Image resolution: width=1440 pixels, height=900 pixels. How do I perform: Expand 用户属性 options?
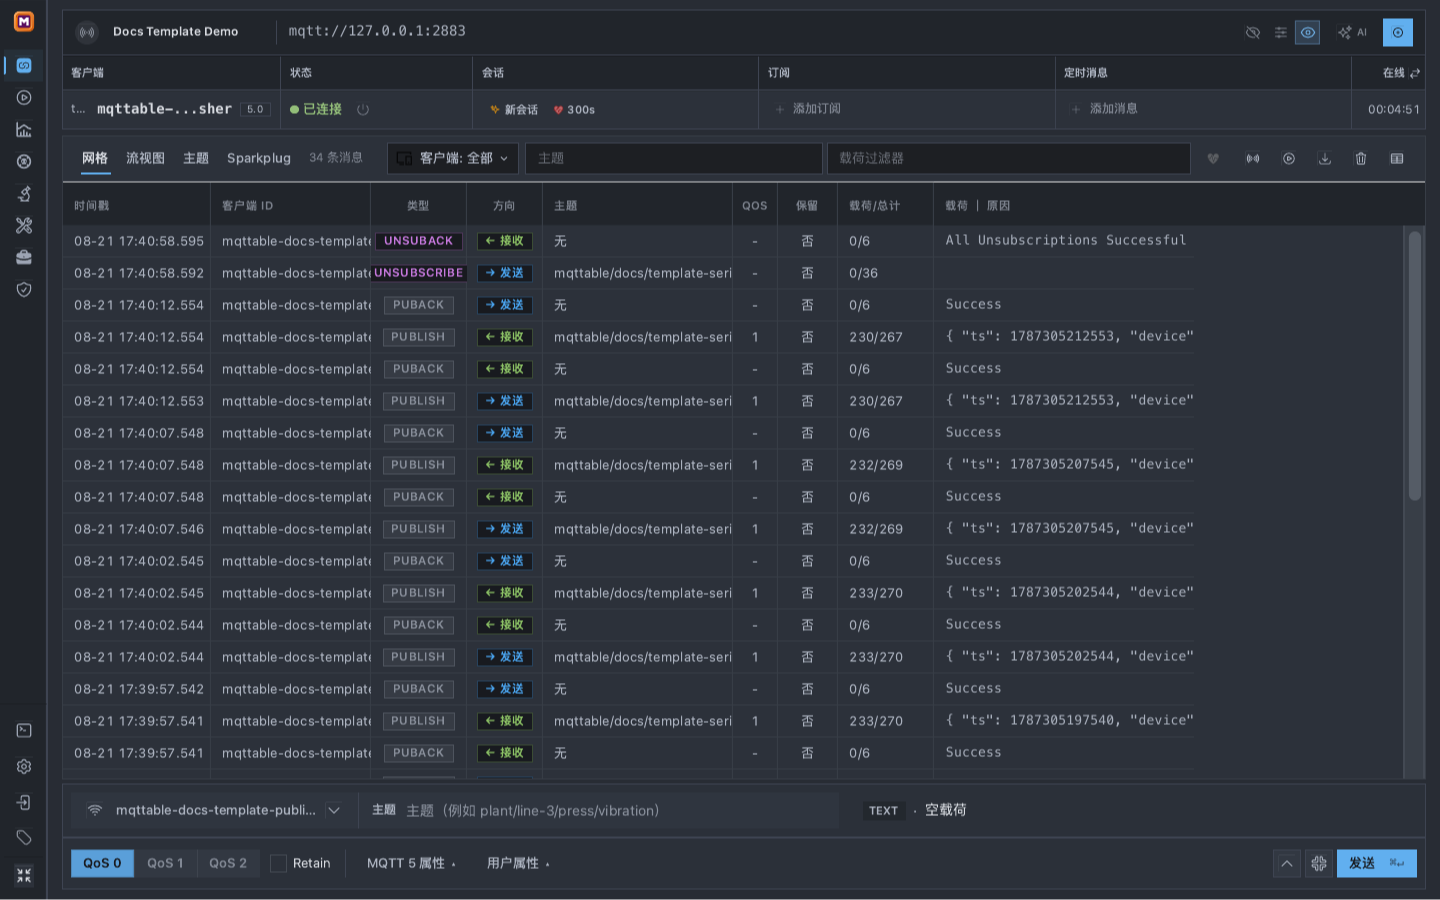pyautogui.click(x=518, y=863)
